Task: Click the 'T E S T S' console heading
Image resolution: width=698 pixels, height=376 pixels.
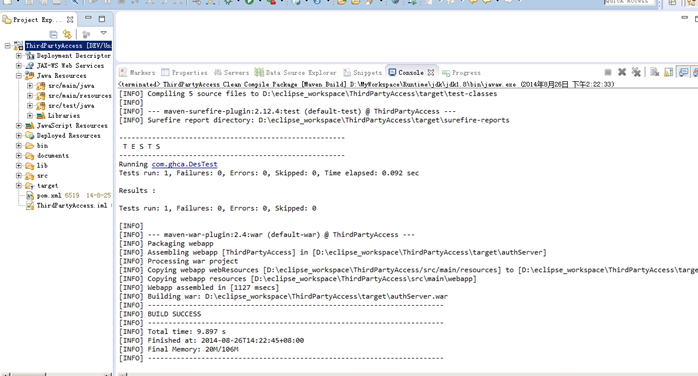Action: [142, 146]
